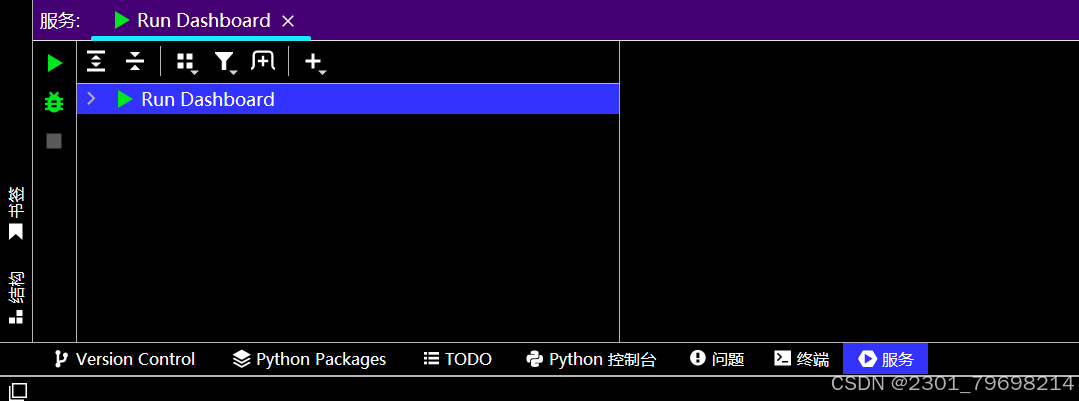Click the green Run button in left strip
The width and height of the screenshot is (1079, 401).
pyautogui.click(x=55, y=63)
